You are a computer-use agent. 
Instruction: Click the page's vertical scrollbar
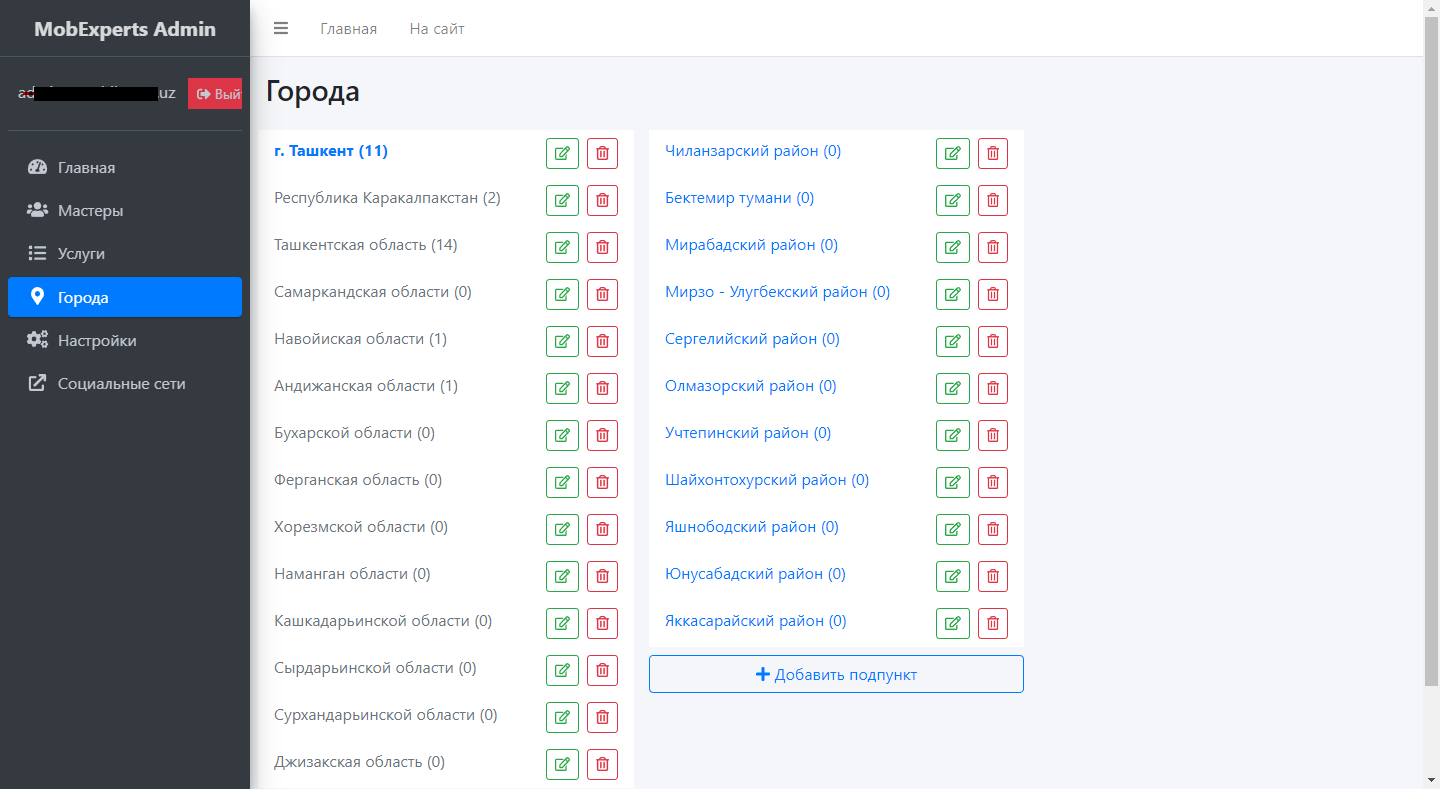click(1431, 350)
